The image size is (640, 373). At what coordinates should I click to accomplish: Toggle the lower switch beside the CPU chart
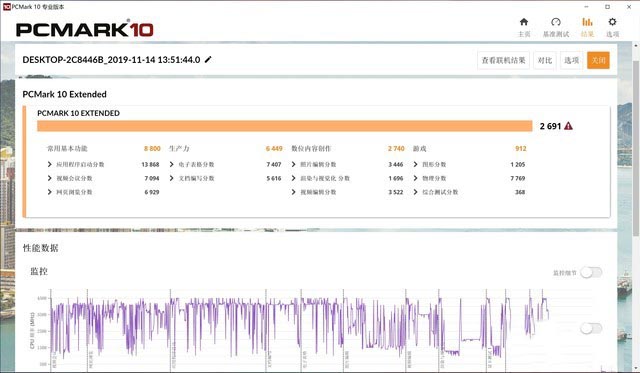point(591,328)
